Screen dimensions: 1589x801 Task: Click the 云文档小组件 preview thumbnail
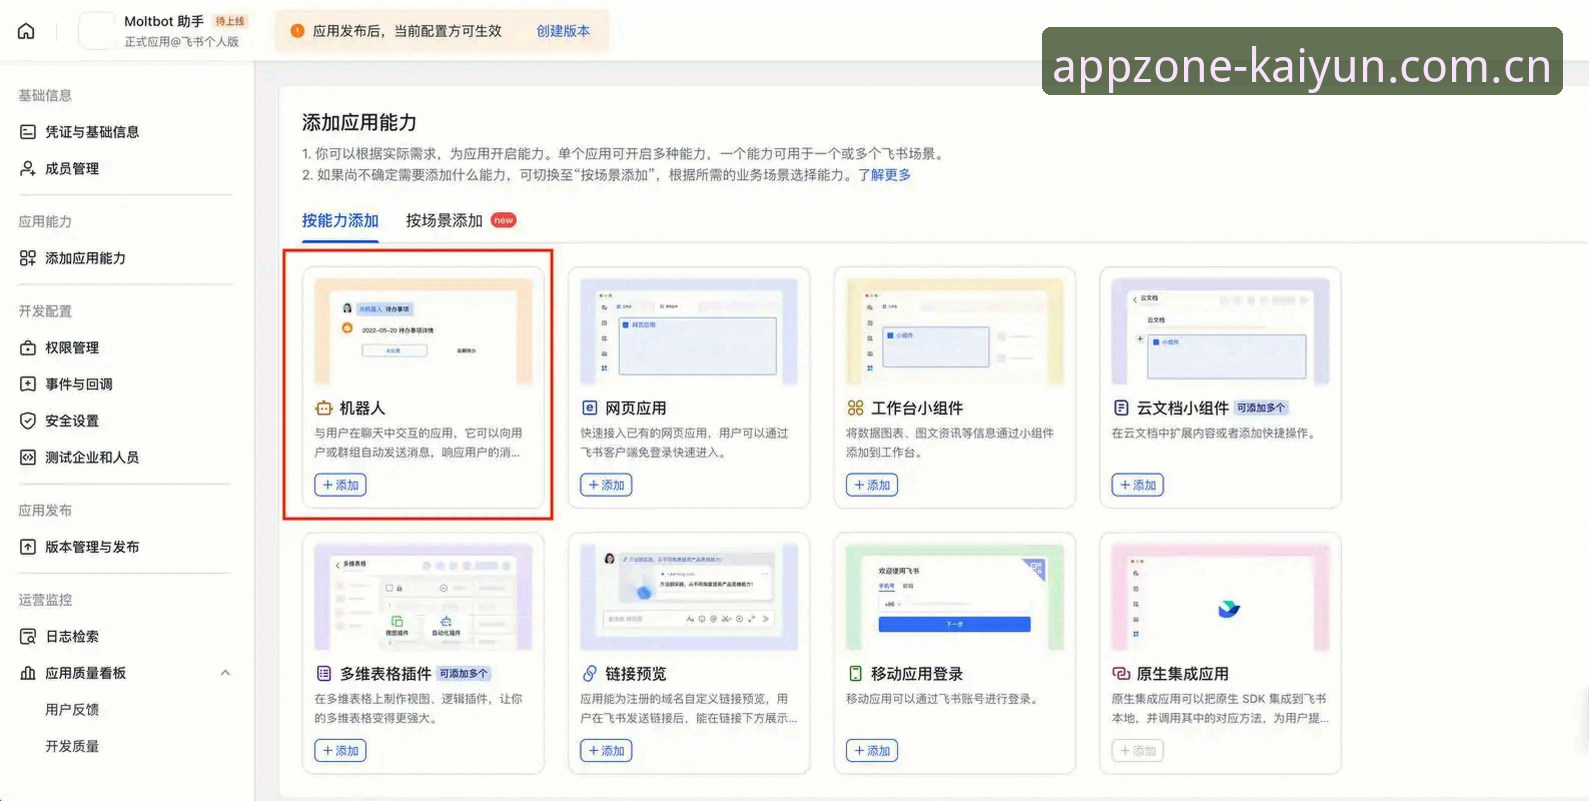tap(1221, 332)
